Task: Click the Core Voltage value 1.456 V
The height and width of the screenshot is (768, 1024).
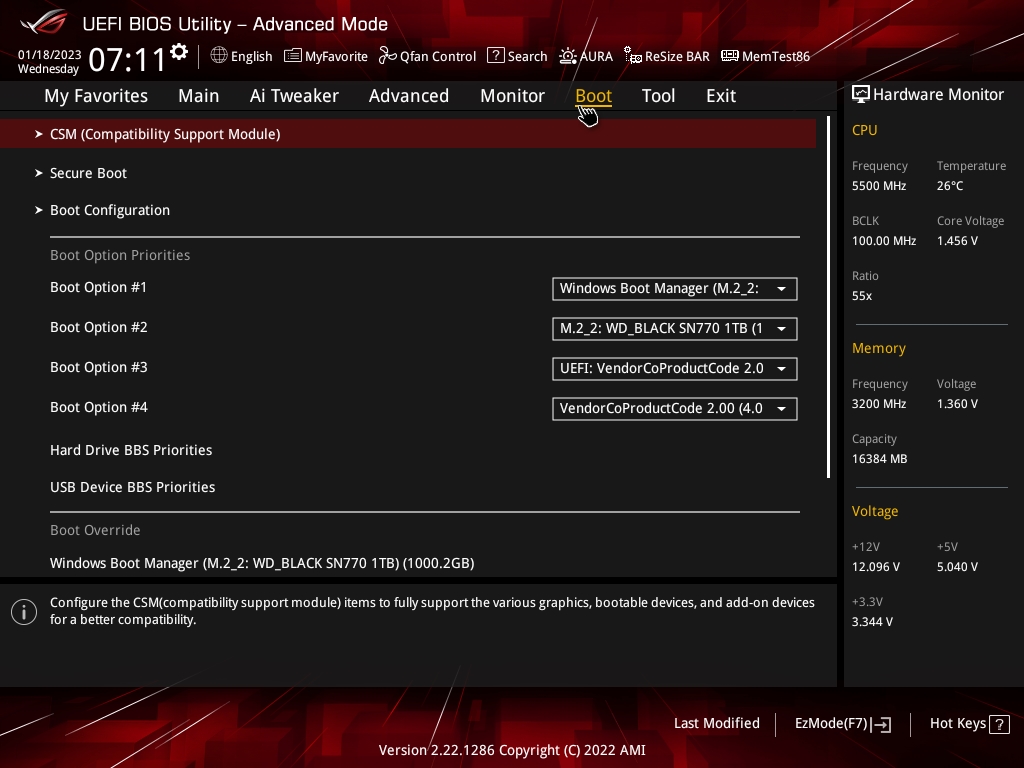Action: pos(957,241)
